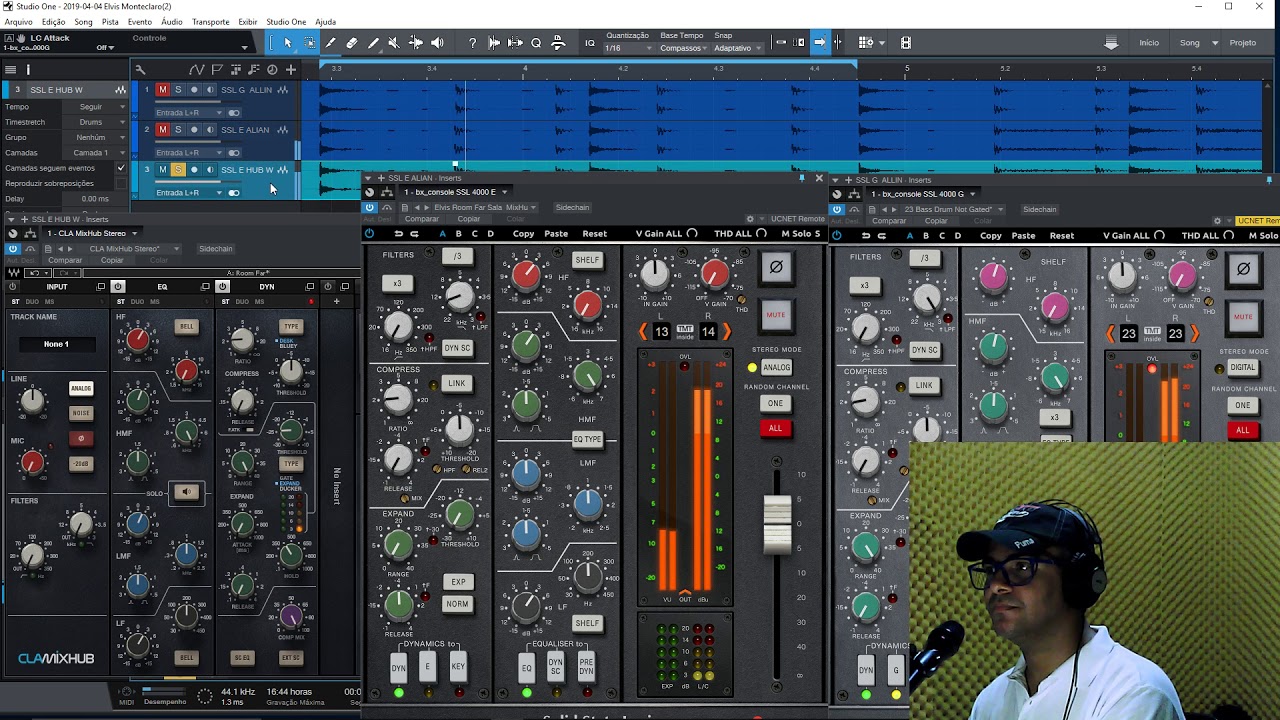This screenshot has width=1280, height=720.
Task: Click Sidechain in SSL E ALIAN inserts
Action: pyautogui.click(x=572, y=208)
